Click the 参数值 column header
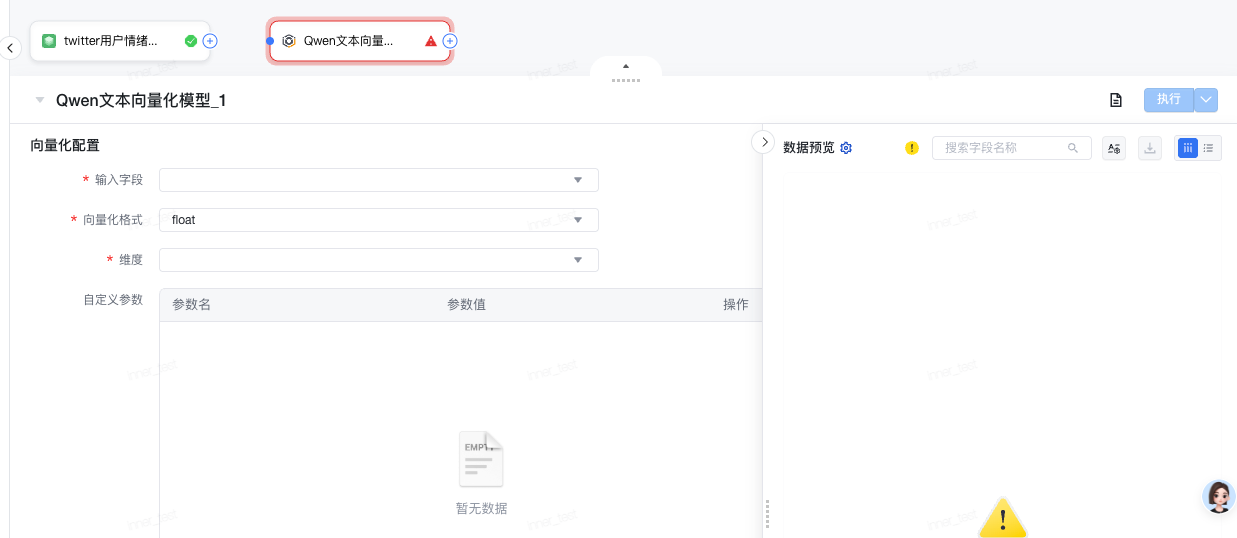This screenshot has height=538, width=1237. [x=466, y=305]
